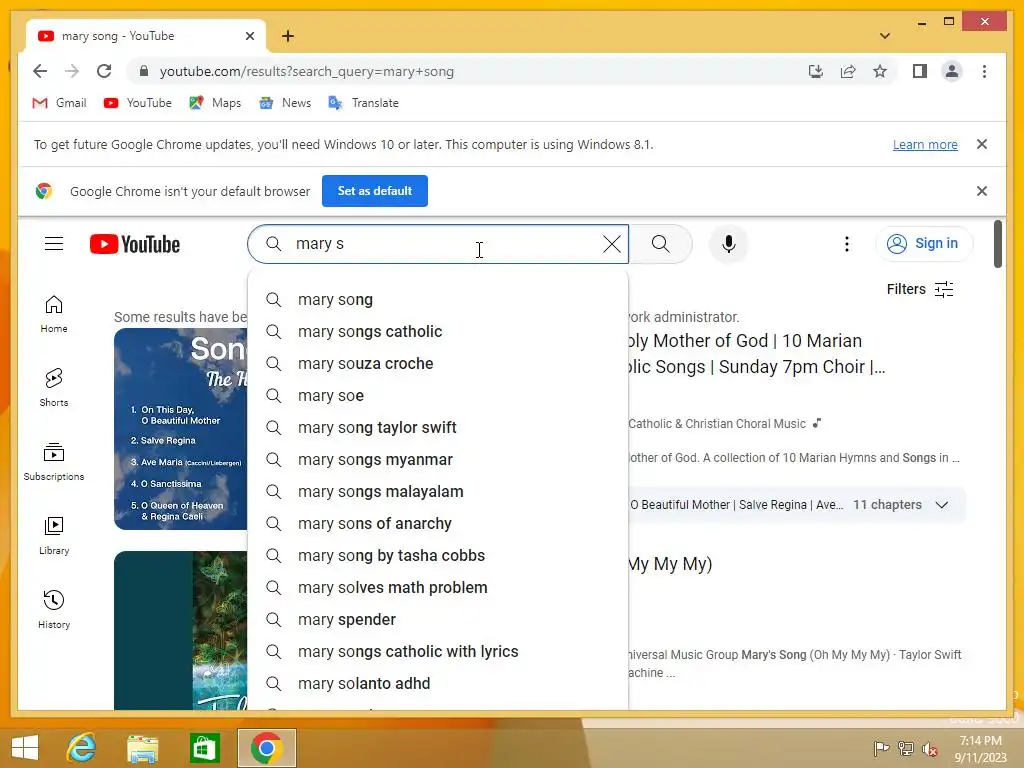Choose suggestion 'mary songs malayalam'
1024x768 pixels.
(x=438, y=491)
